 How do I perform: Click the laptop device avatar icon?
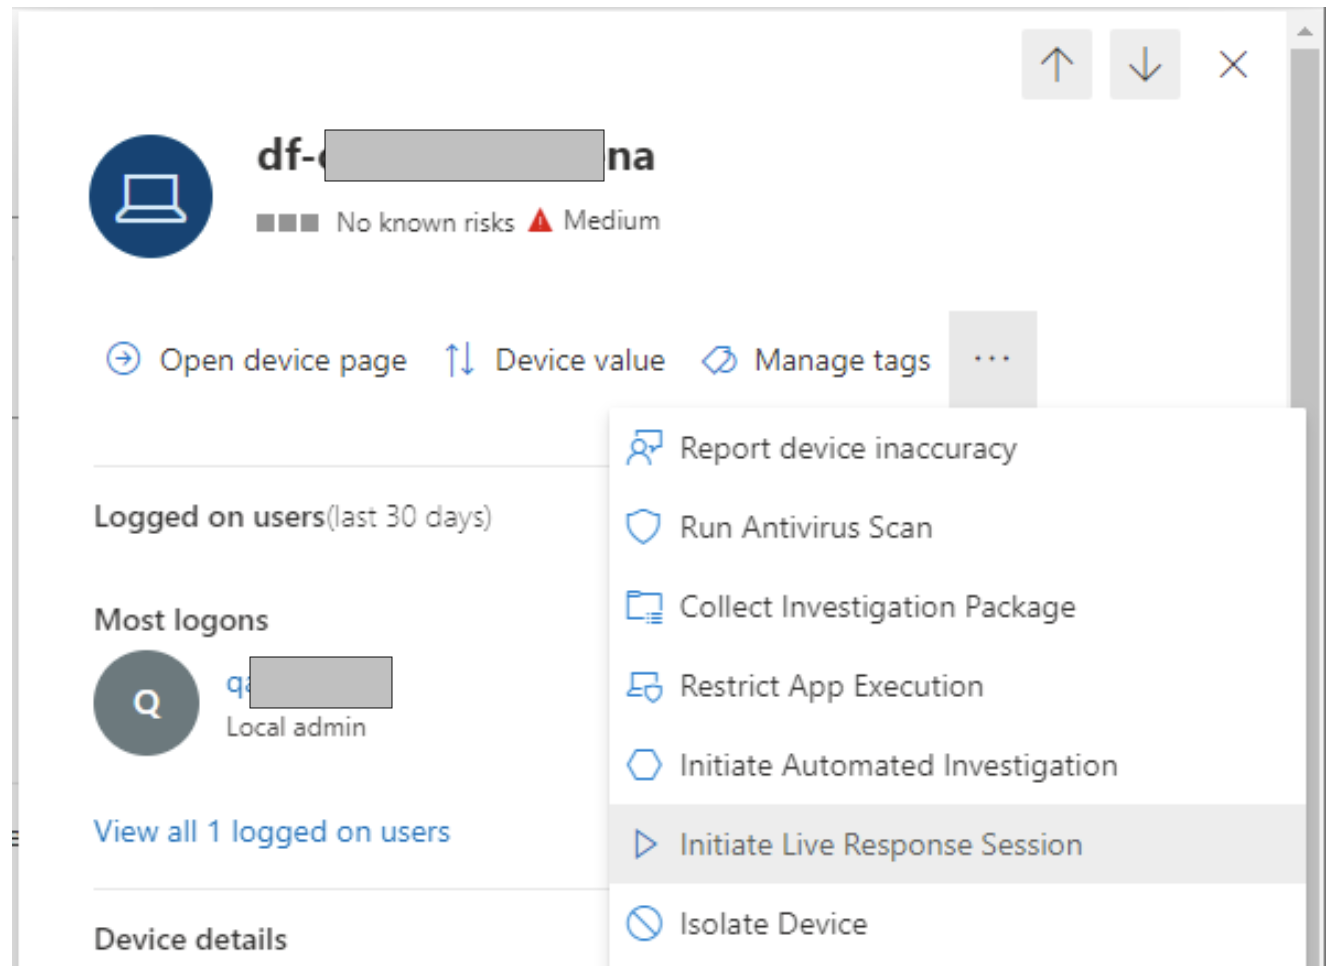150,197
